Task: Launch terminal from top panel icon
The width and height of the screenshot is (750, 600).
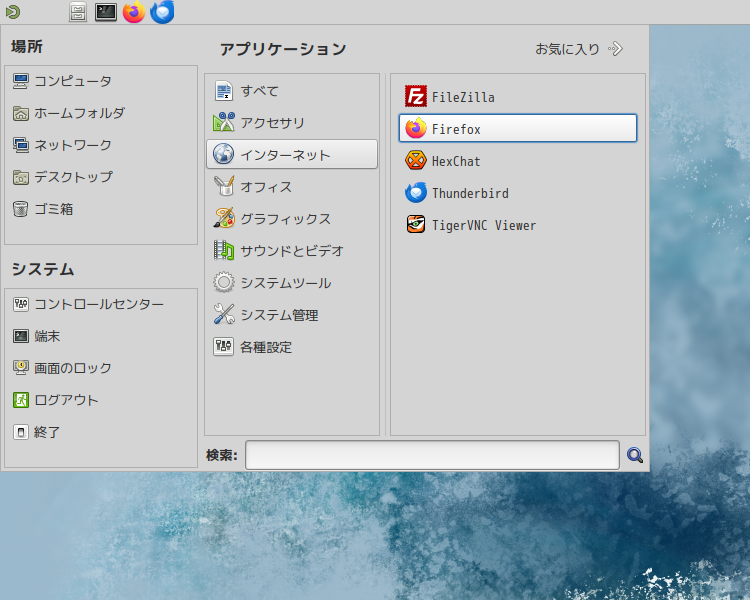Action: pyautogui.click(x=106, y=12)
